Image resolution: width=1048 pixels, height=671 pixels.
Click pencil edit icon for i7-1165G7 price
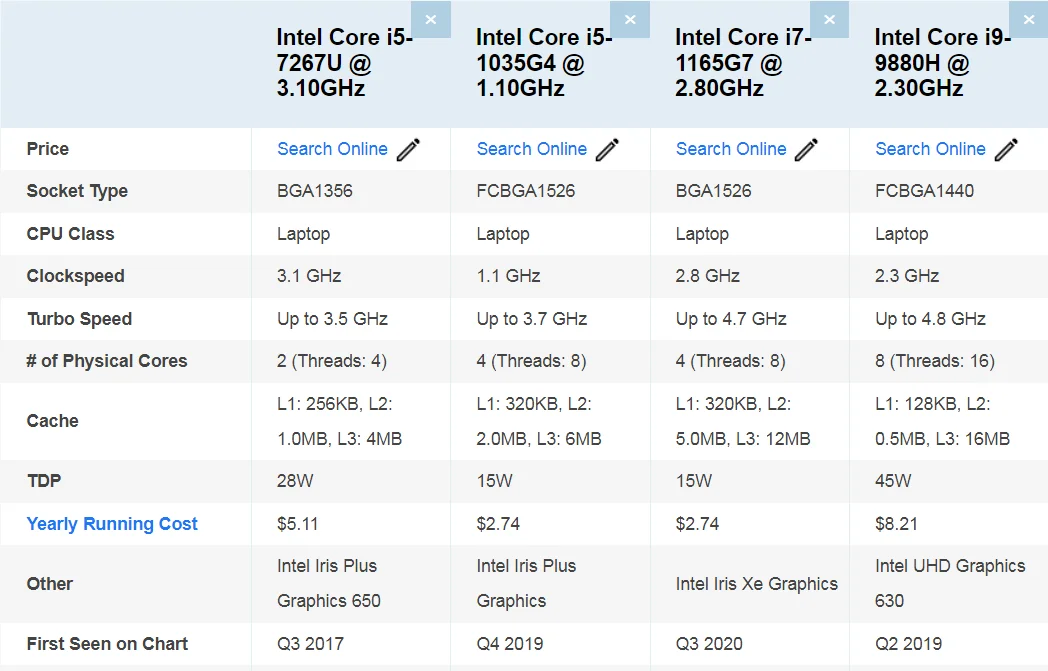(807, 150)
